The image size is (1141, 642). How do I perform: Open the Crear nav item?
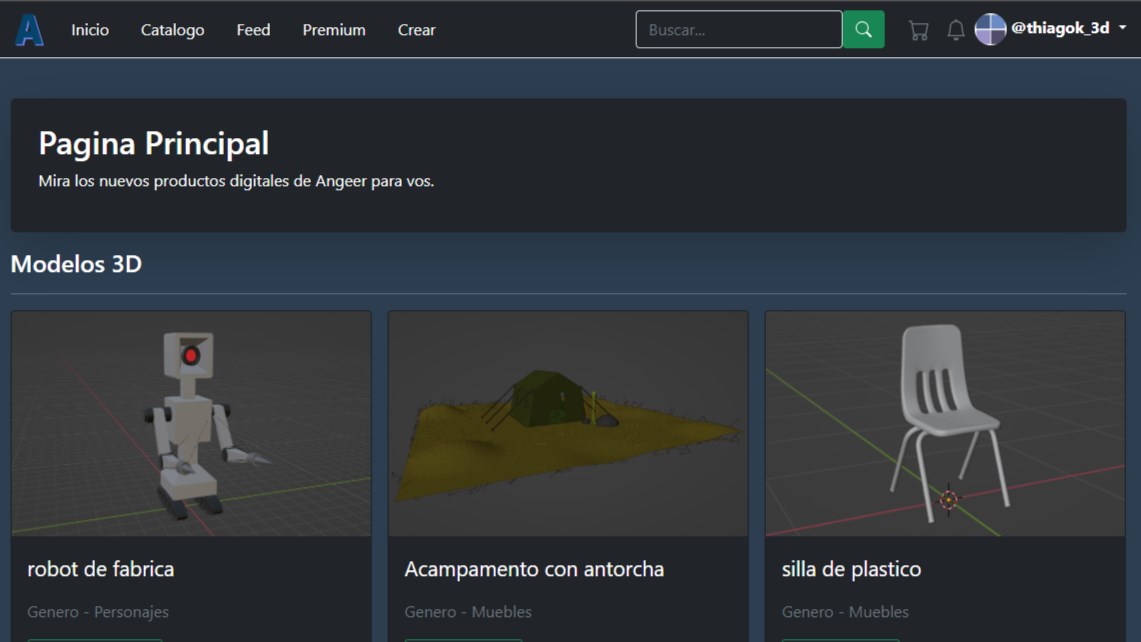[417, 30]
